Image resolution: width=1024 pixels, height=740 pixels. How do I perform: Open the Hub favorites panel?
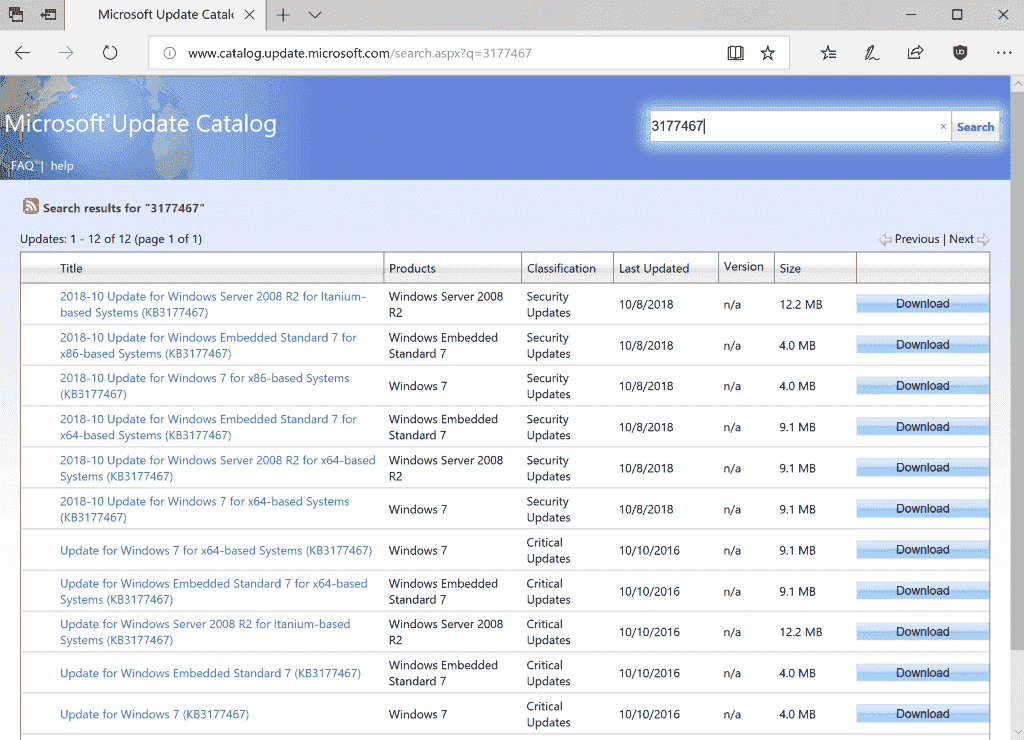(828, 52)
